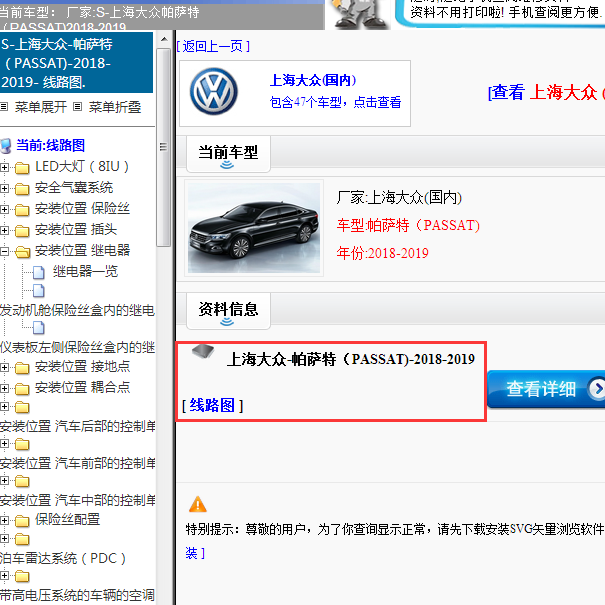
Task: Click the gray book icon beside 上海大众-帕萨特
Action: (x=203, y=351)
